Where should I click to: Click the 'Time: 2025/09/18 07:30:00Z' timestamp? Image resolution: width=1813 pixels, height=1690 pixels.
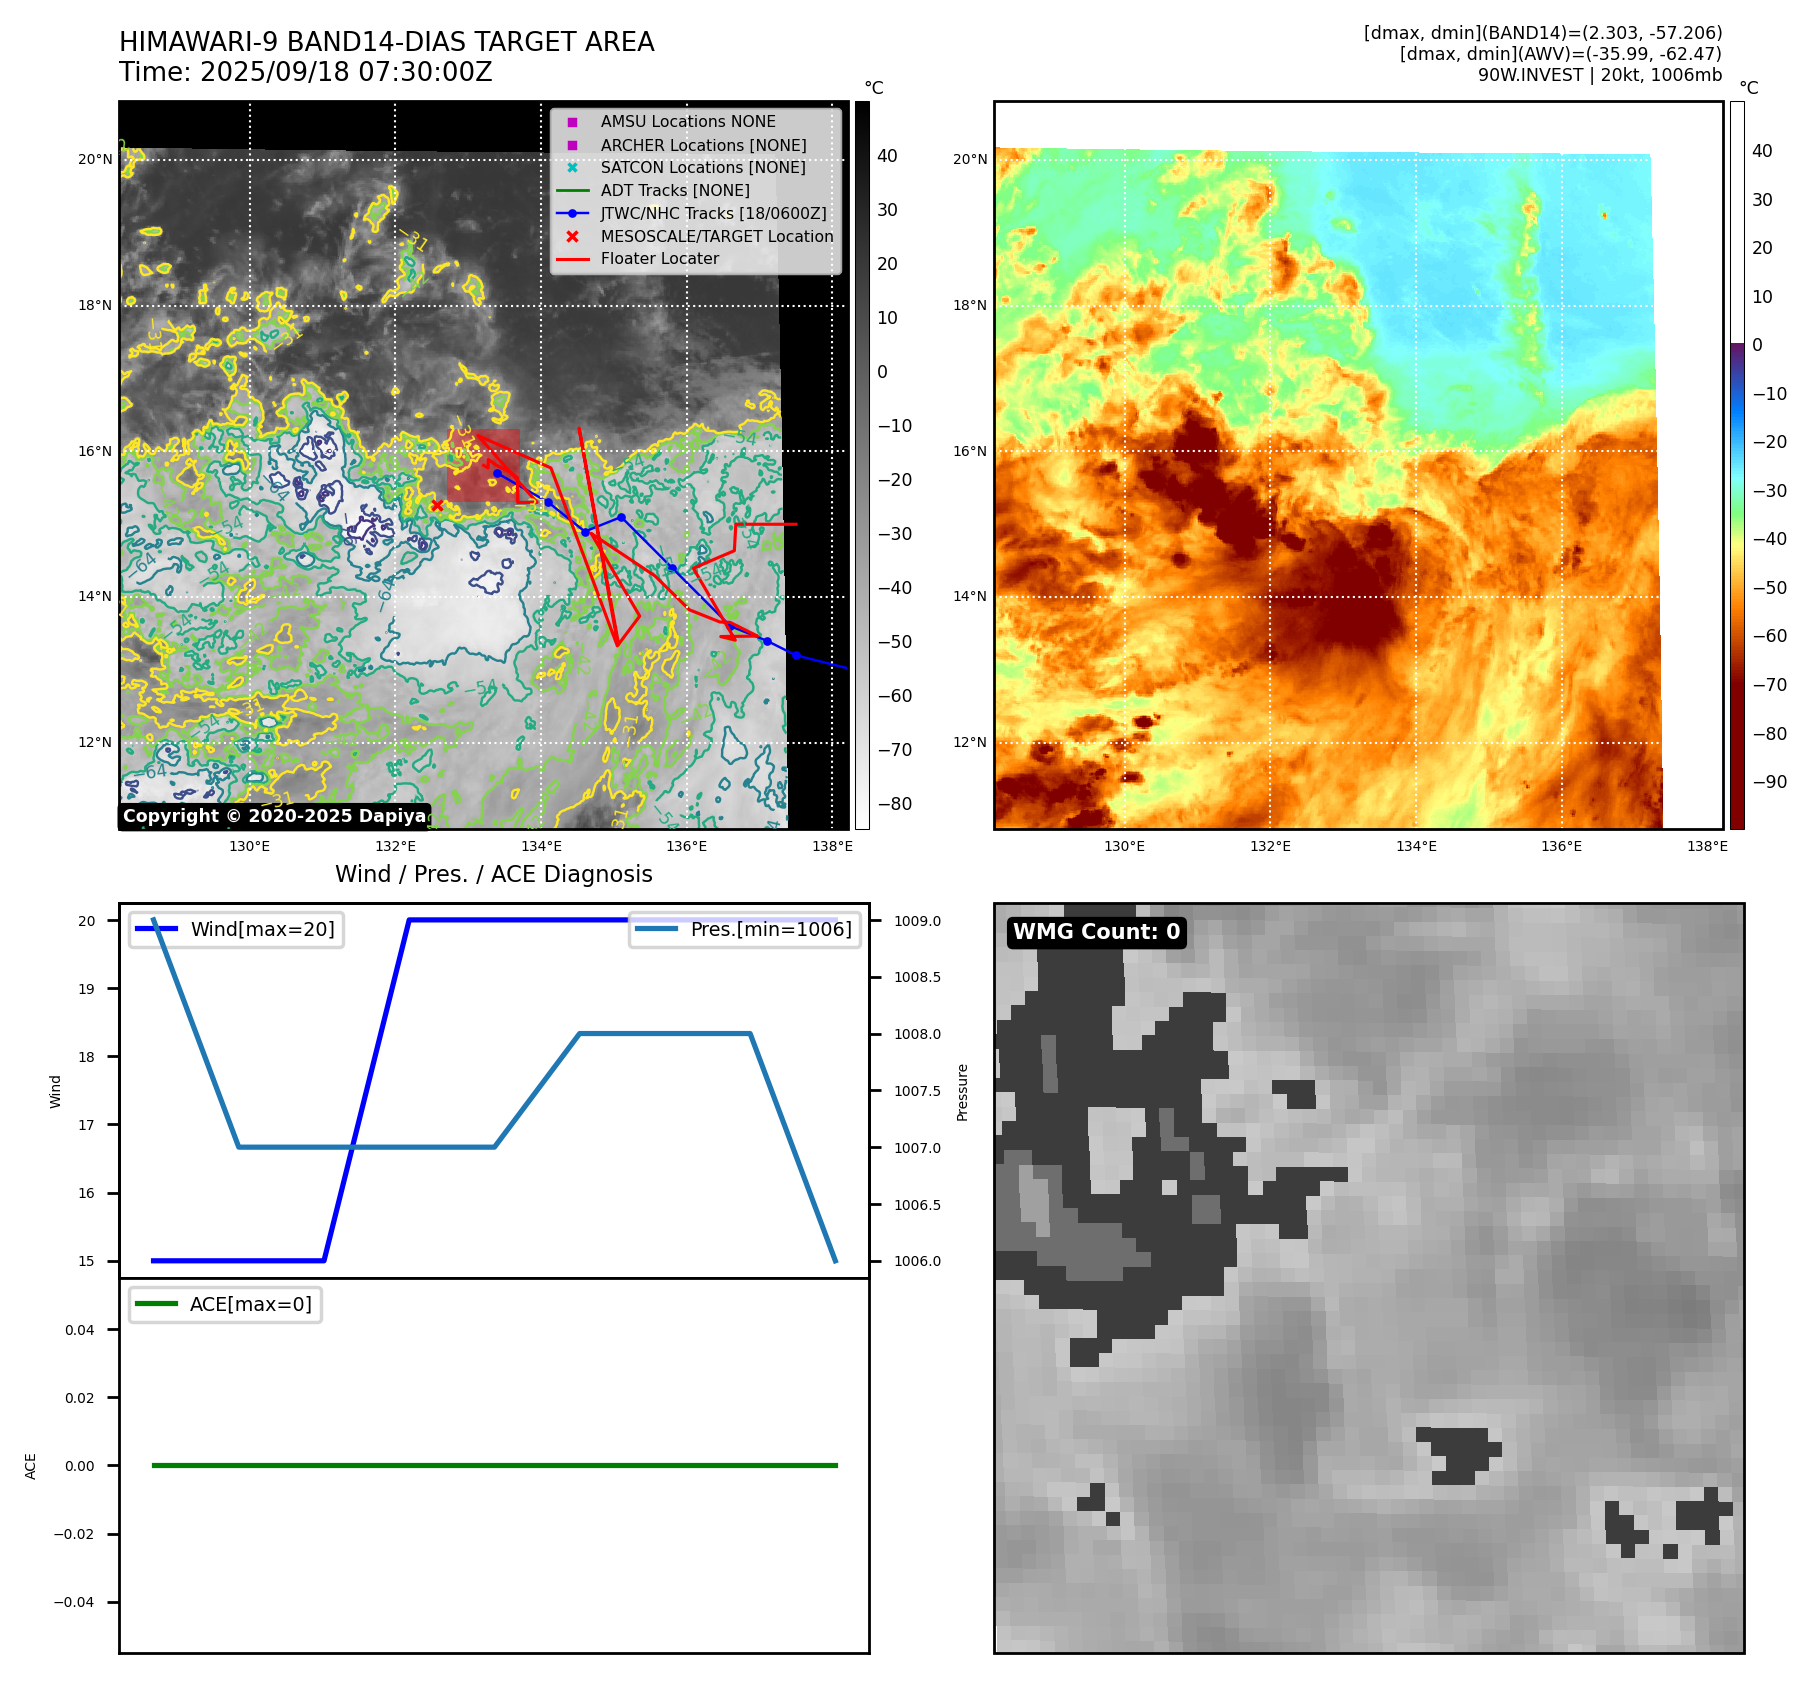306,72
